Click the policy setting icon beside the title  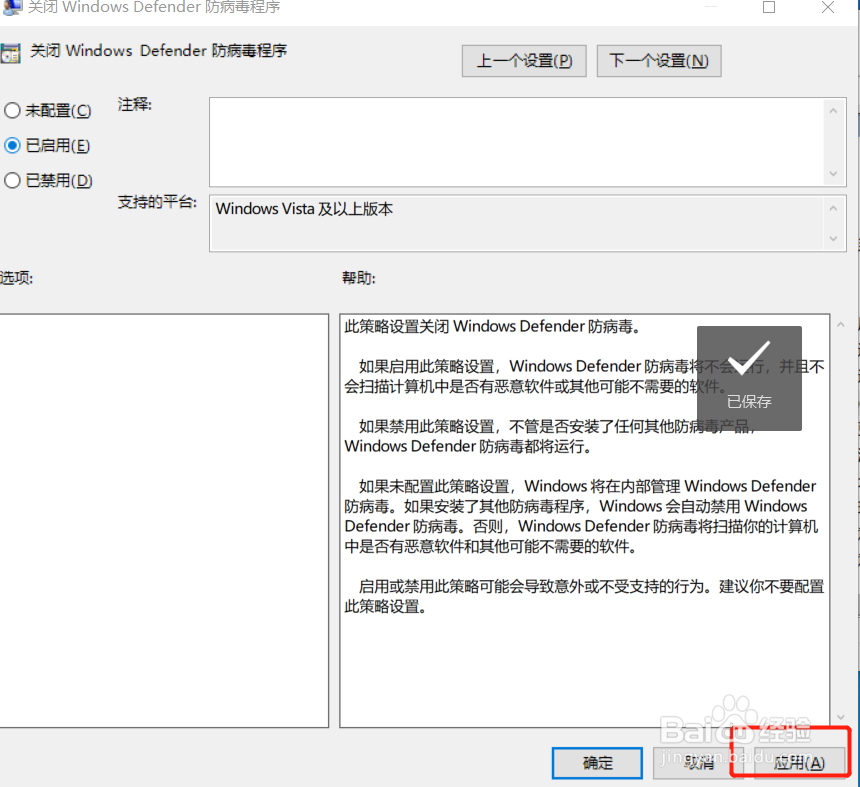(x=10, y=54)
